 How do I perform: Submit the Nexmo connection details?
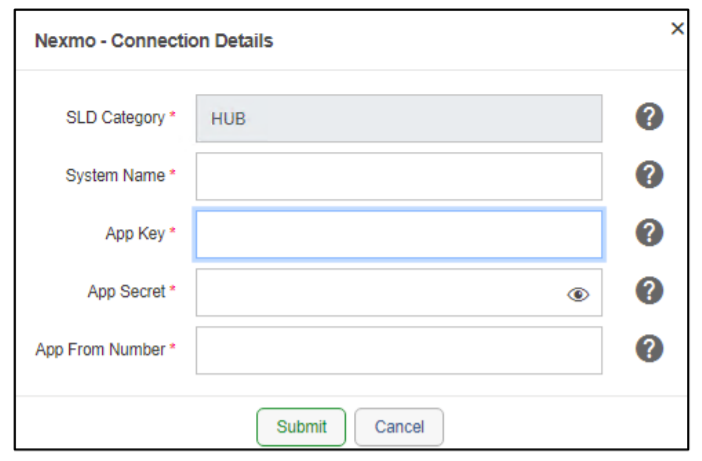point(301,427)
